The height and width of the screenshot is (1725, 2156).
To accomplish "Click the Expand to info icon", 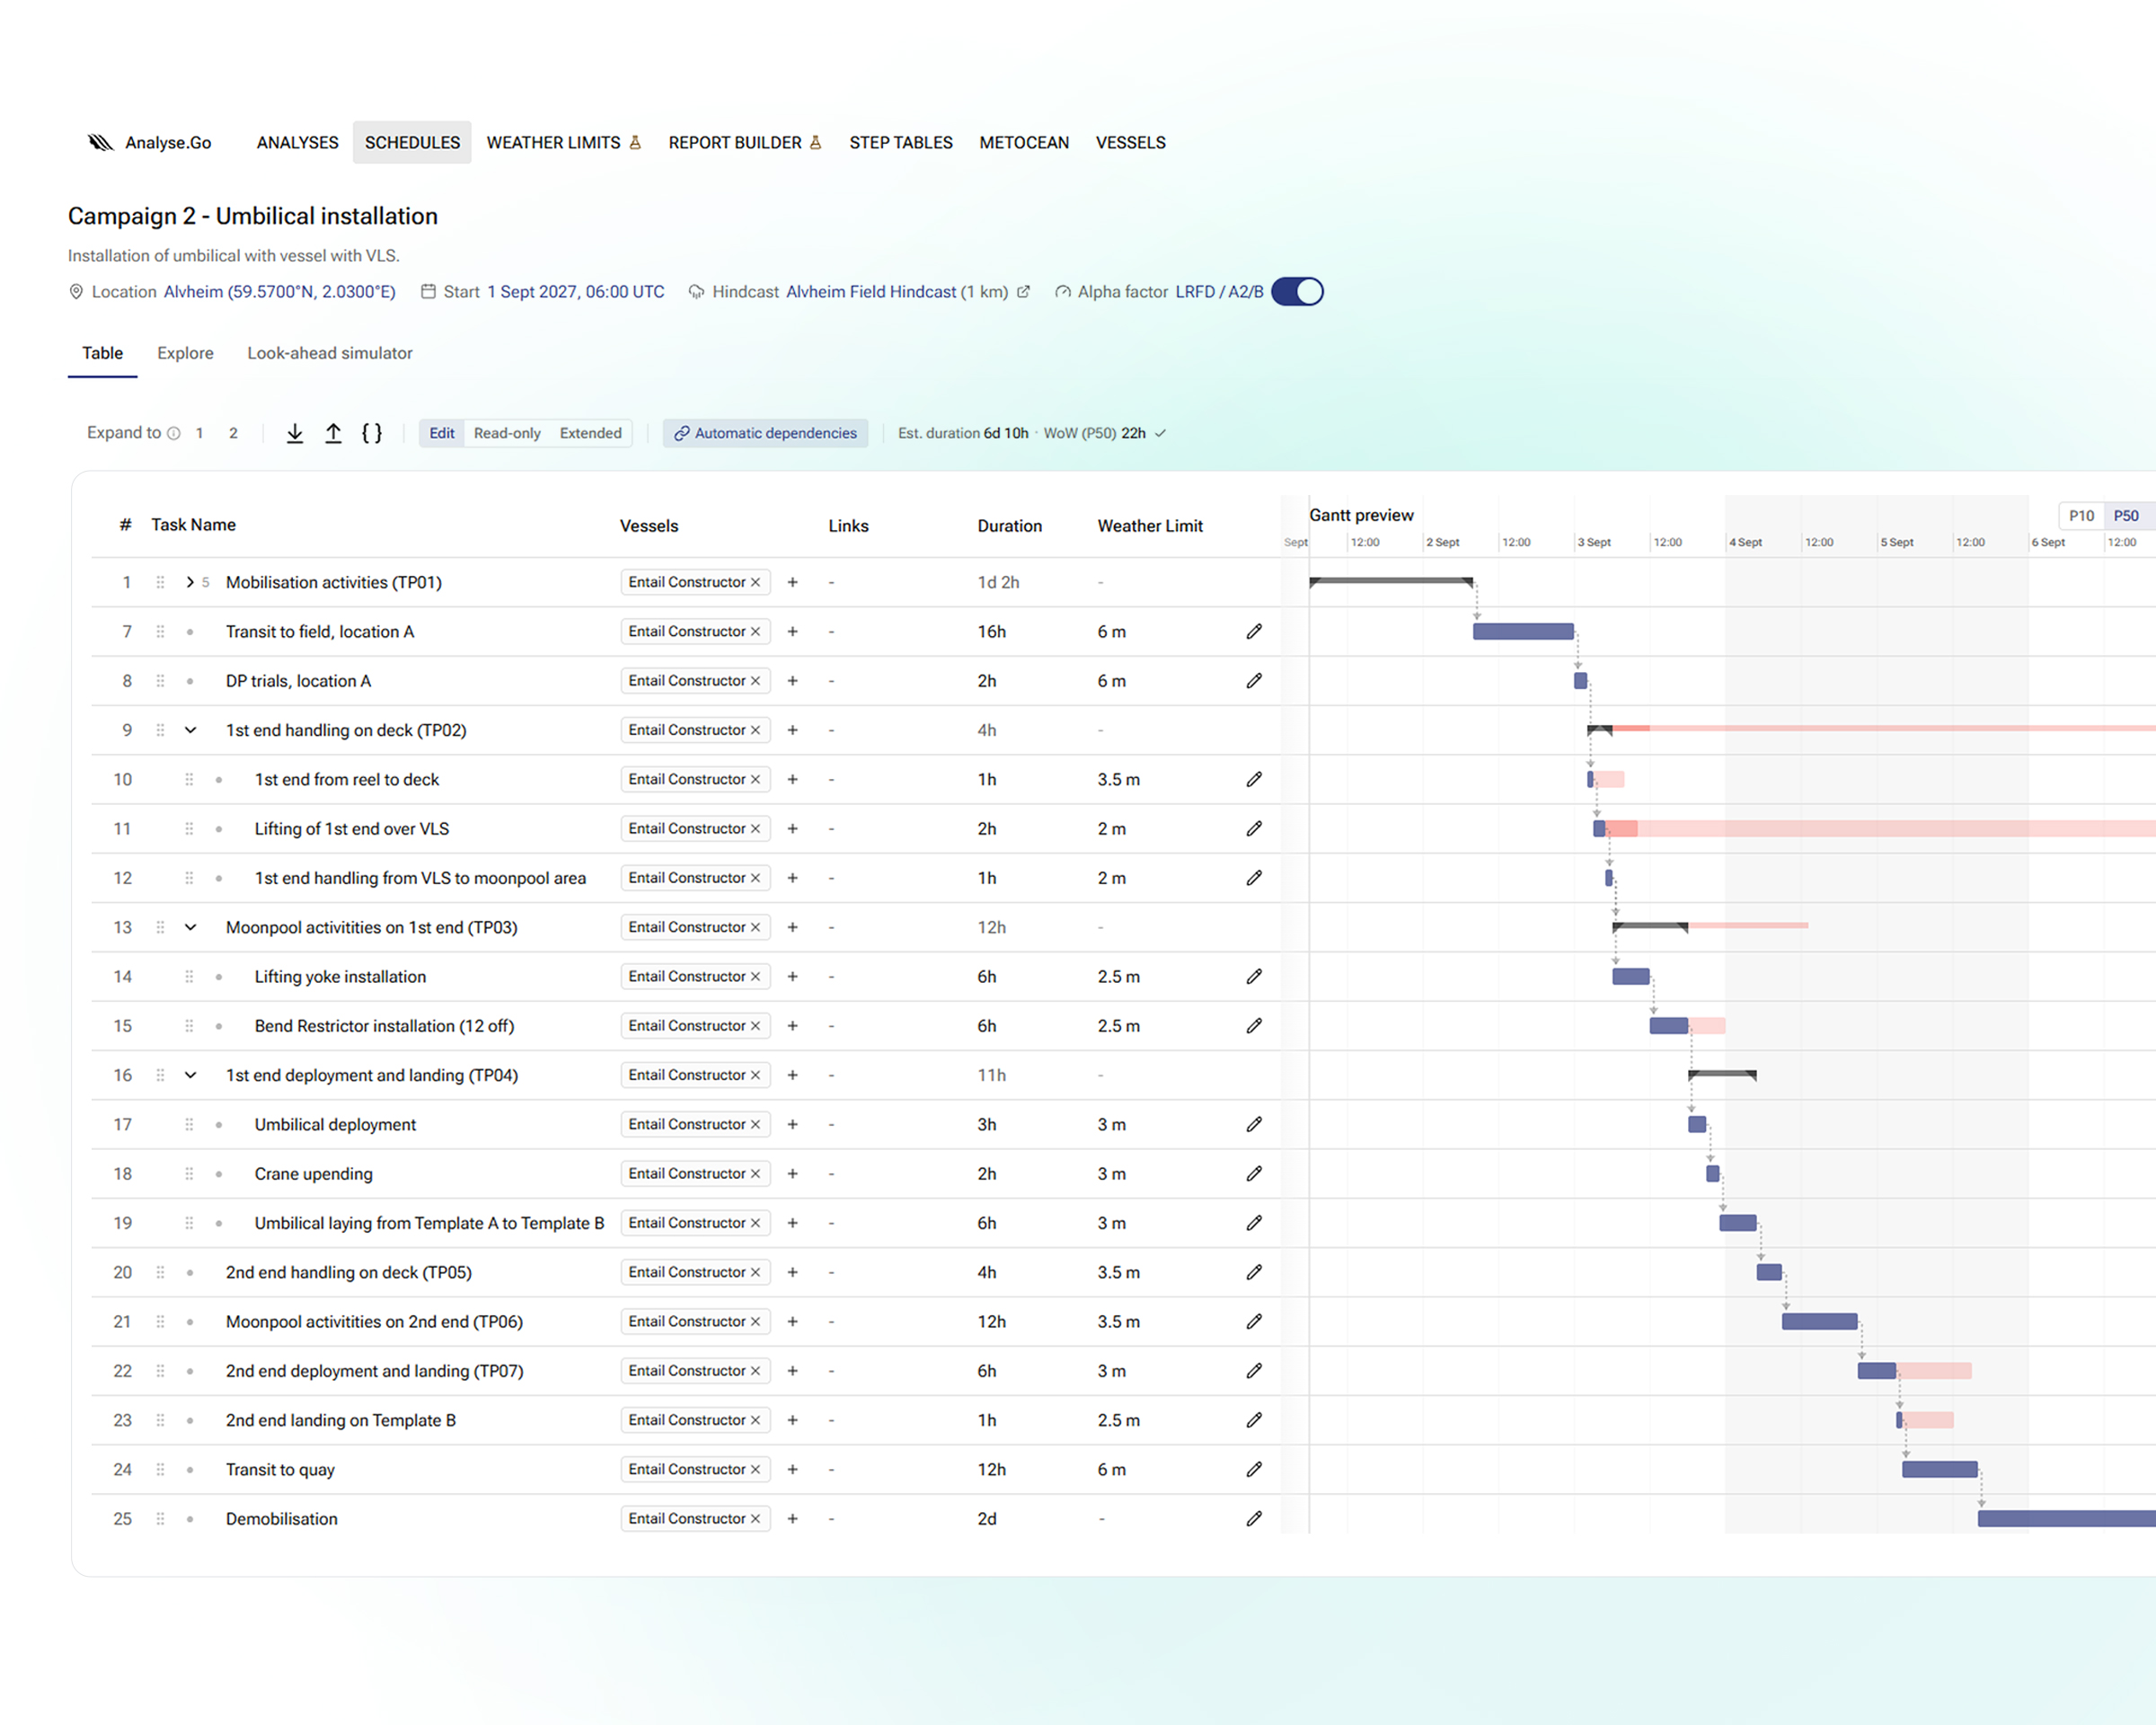I will 174,433.
